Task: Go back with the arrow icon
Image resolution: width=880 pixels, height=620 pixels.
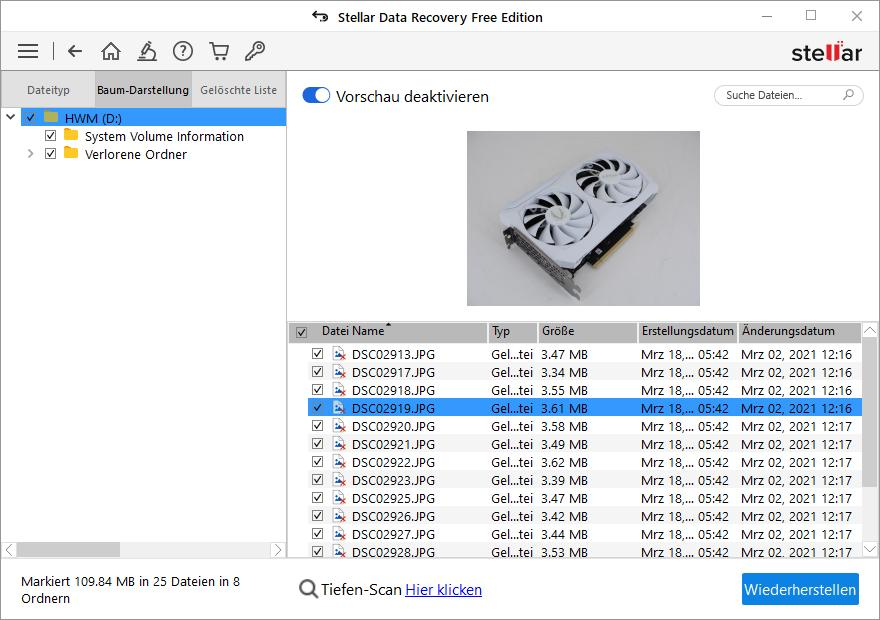Action: [x=75, y=51]
